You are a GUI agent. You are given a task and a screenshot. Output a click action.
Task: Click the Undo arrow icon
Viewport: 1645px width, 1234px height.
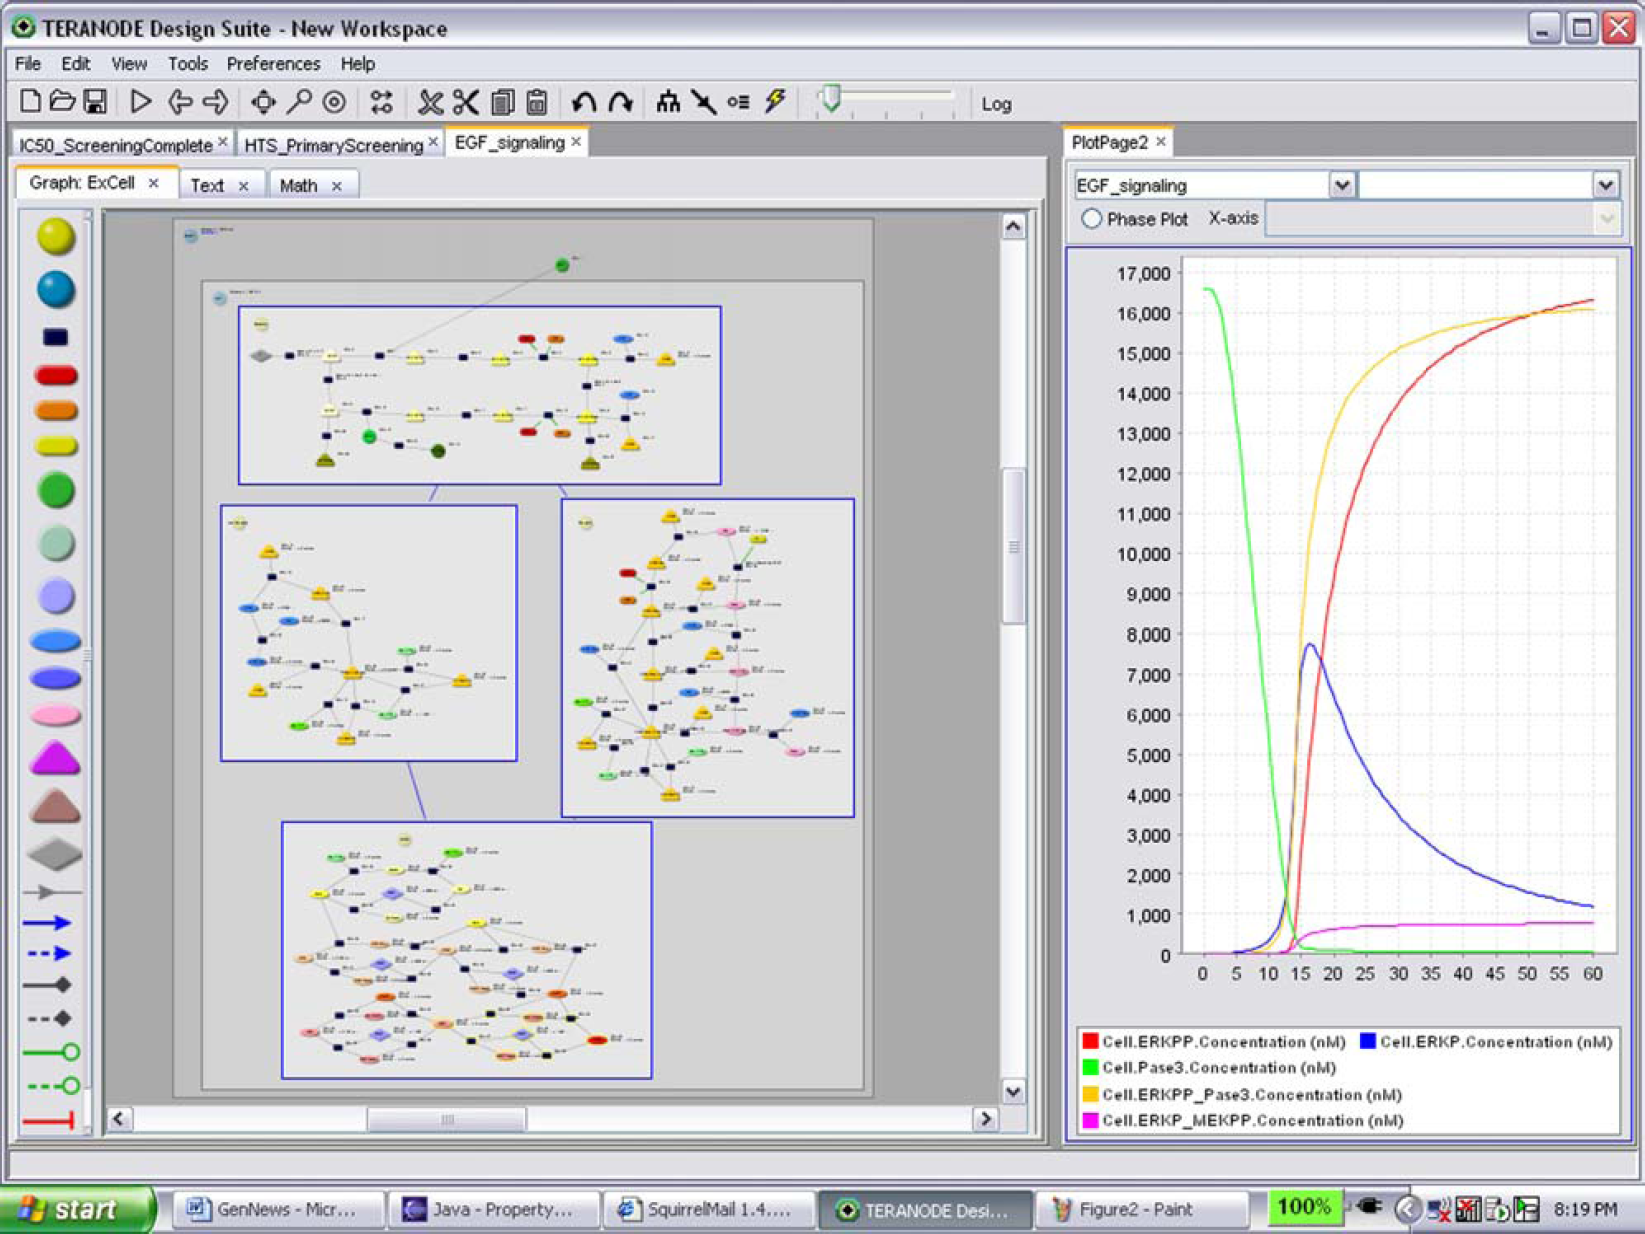click(584, 102)
